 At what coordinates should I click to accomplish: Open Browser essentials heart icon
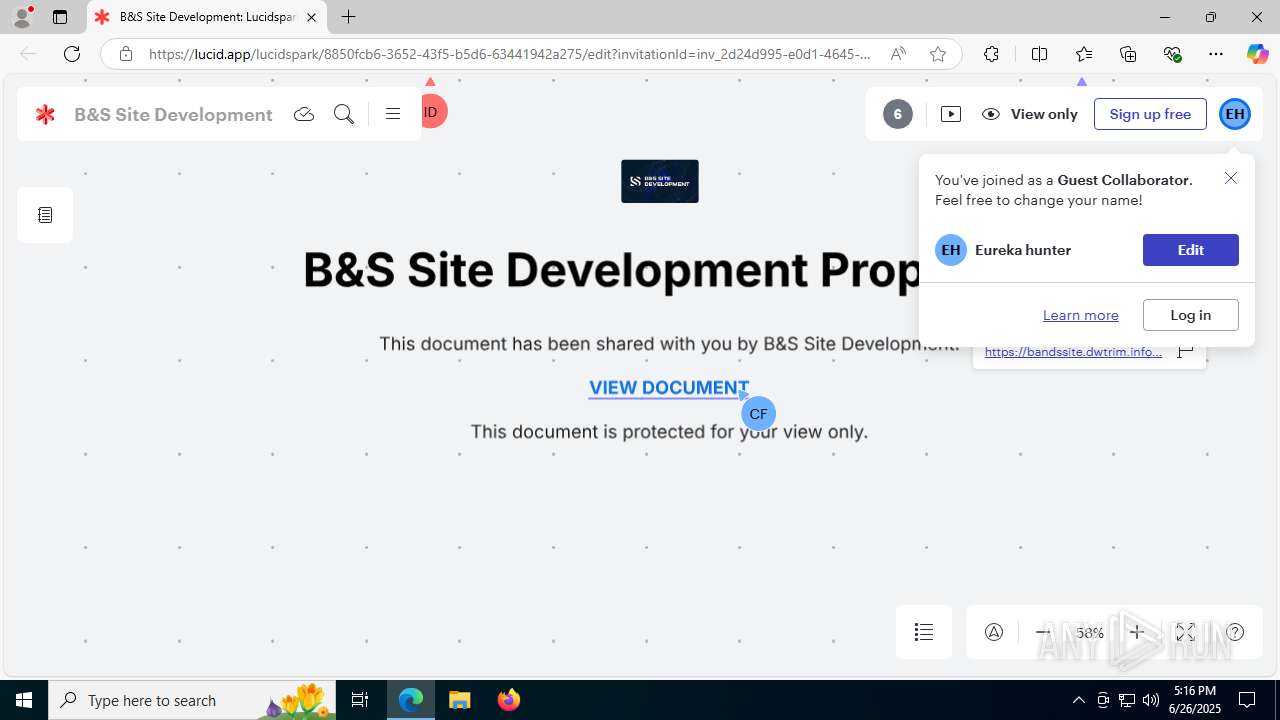click(x=1173, y=54)
